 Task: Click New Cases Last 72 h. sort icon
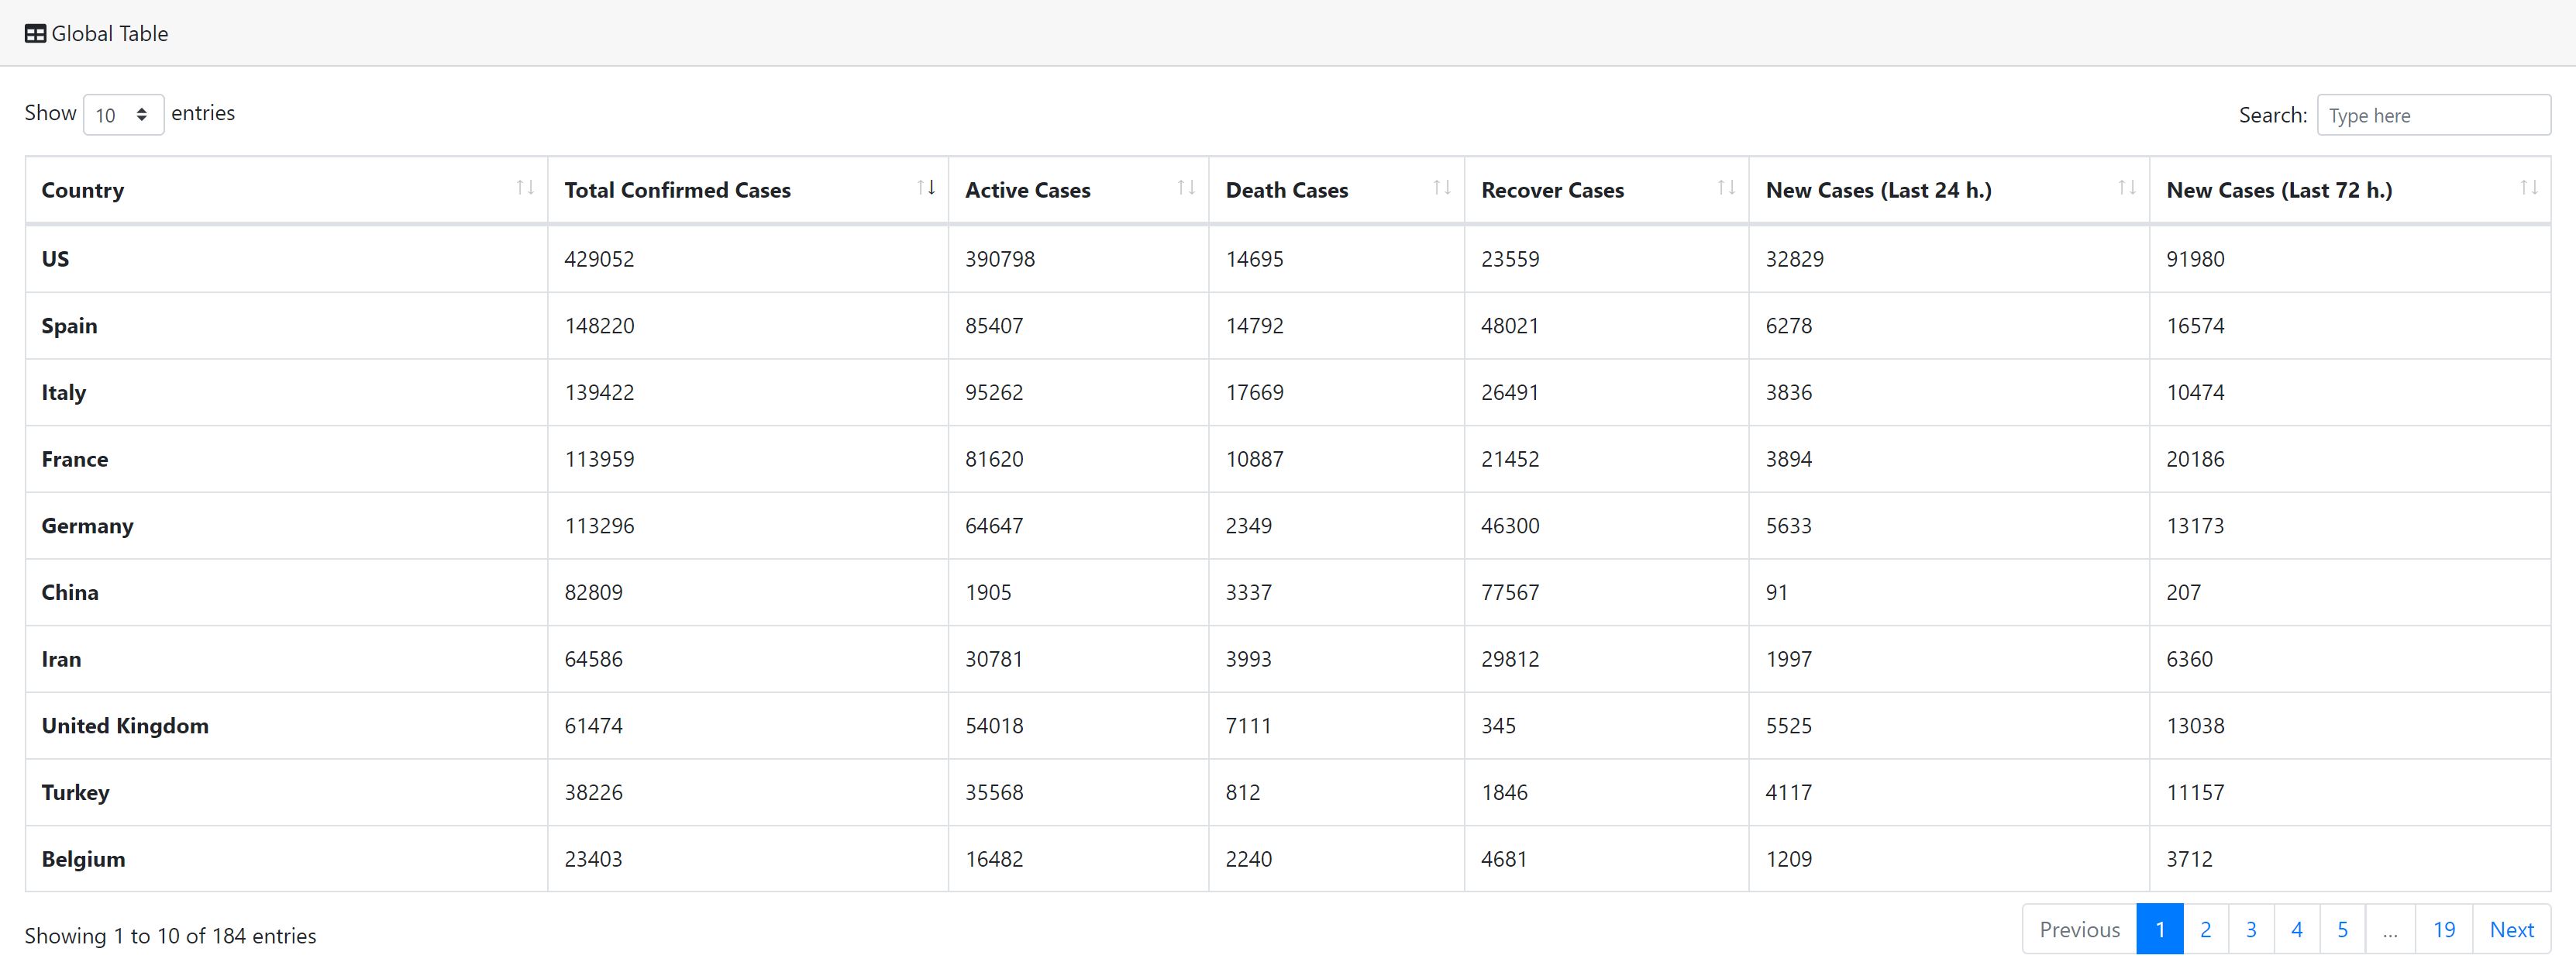[x=2529, y=188]
